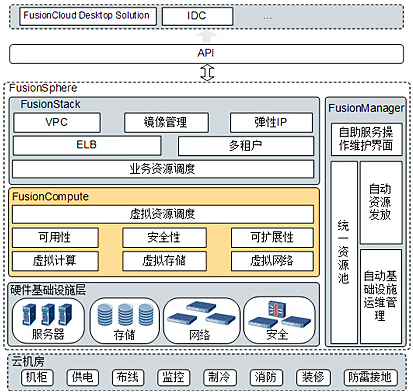Click the 多租户 block
The height and width of the screenshot is (392, 413).
click(x=246, y=146)
